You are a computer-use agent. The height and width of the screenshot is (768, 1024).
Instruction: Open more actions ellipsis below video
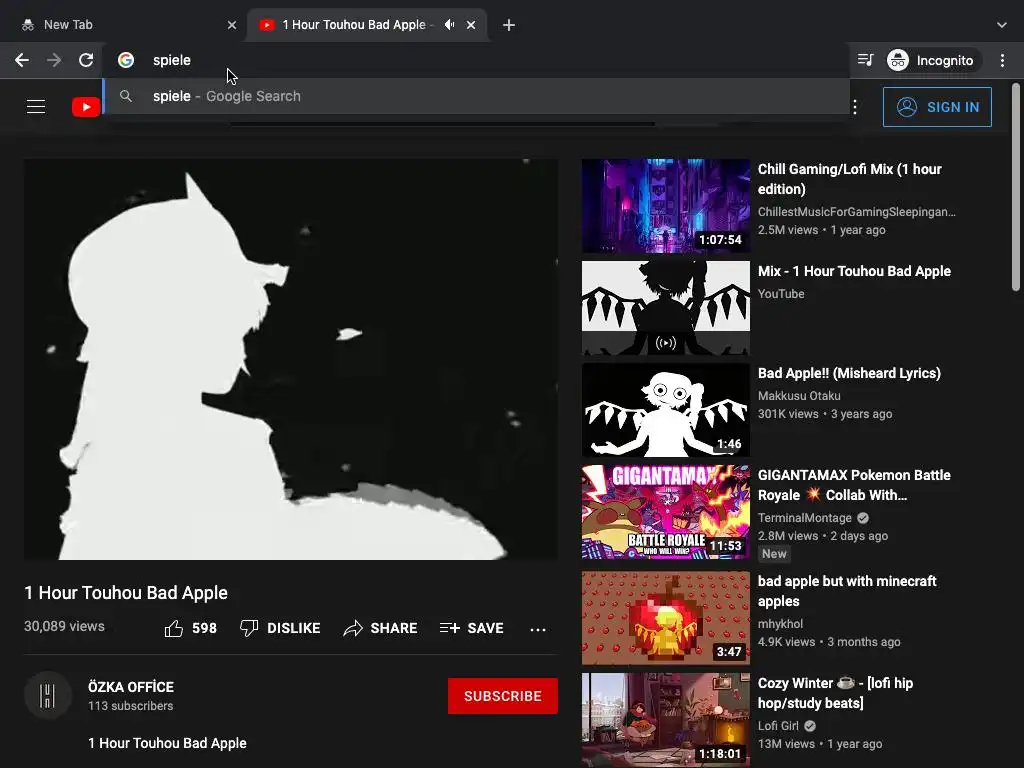coord(538,630)
